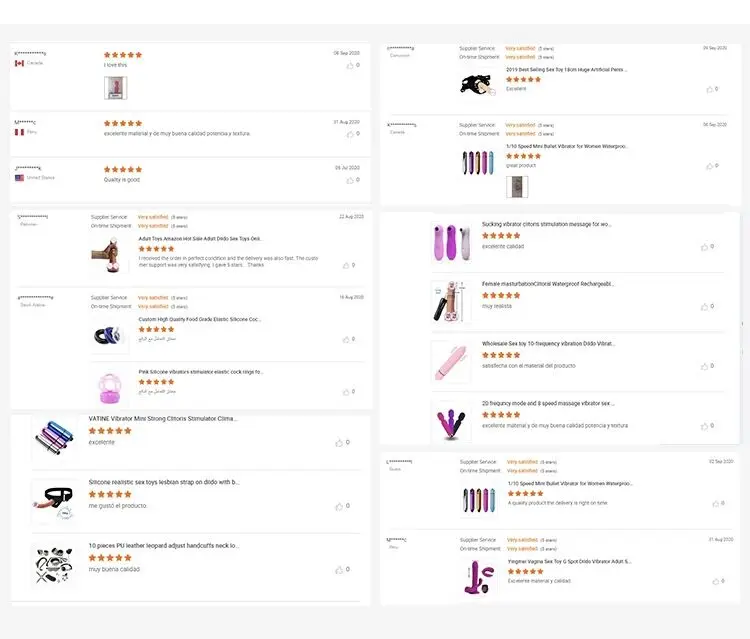
Task: Thumbs-up the "great product" review
Action: (706, 166)
